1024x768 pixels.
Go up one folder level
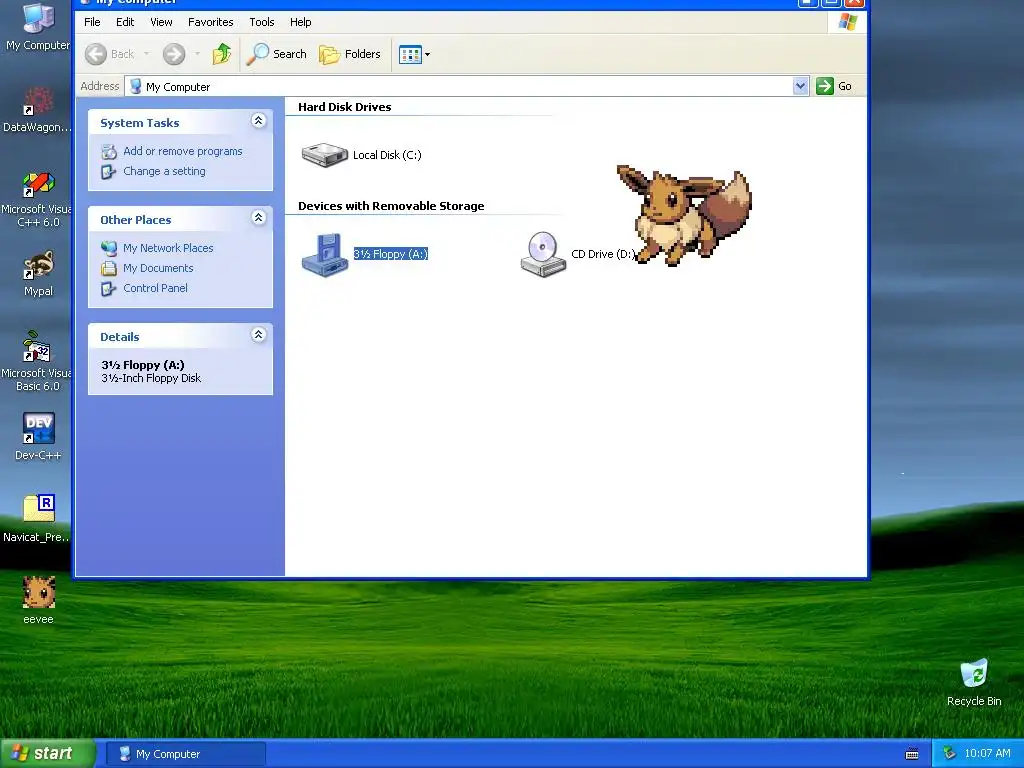(222, 54)
